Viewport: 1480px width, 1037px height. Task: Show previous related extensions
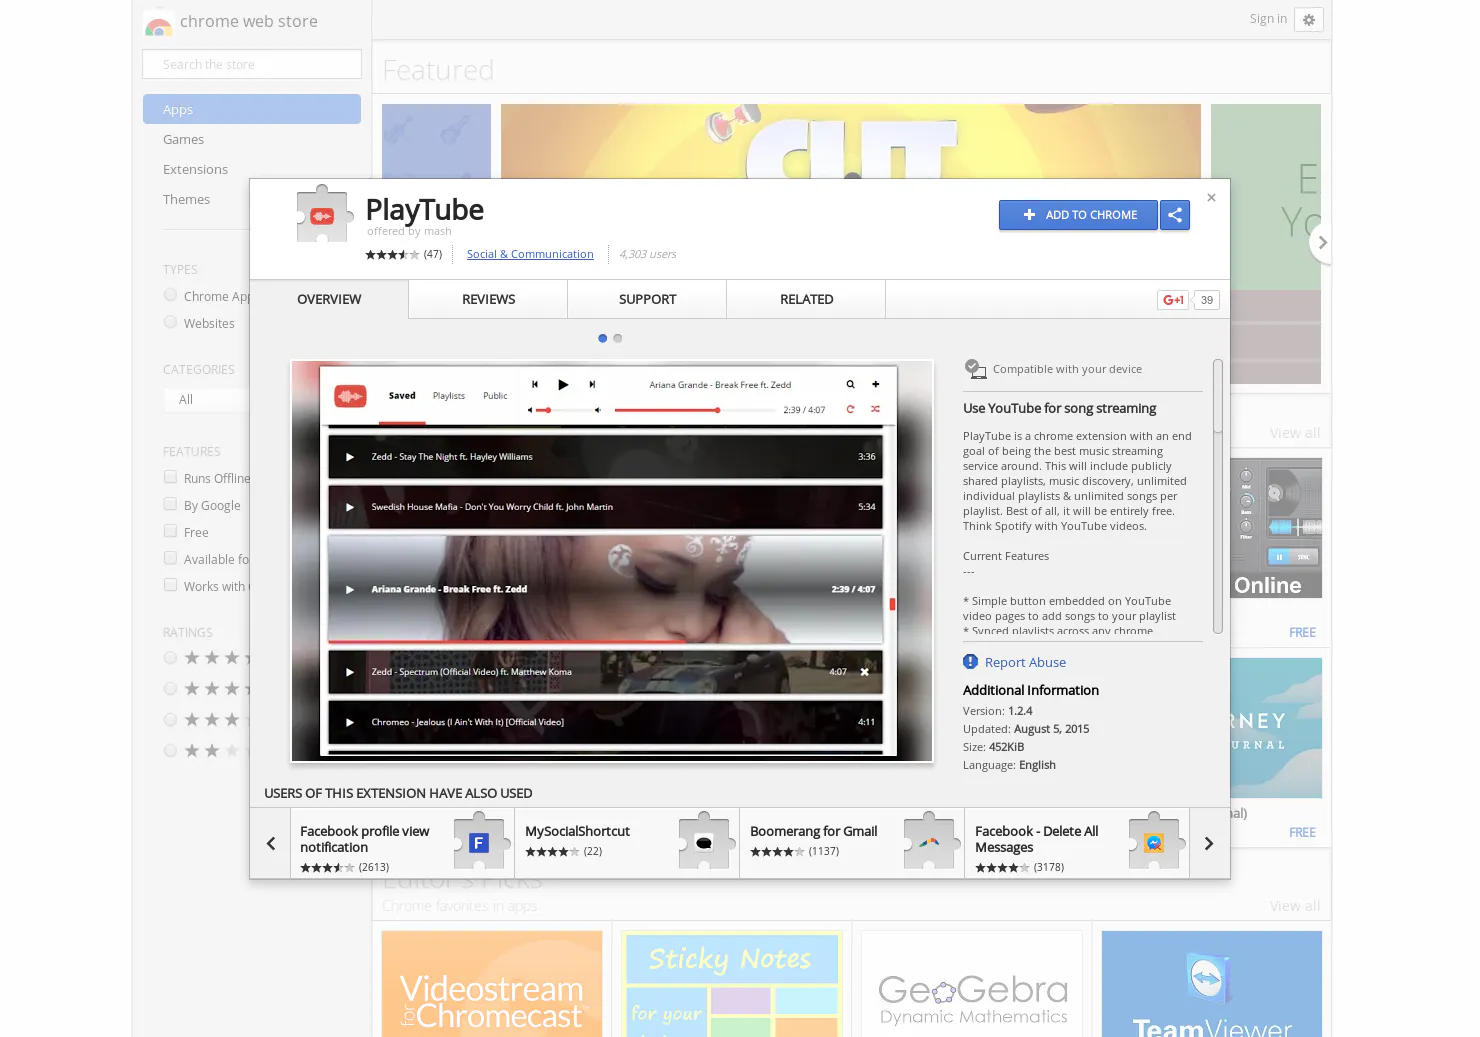pyautogui.click(x=271, y=844)
